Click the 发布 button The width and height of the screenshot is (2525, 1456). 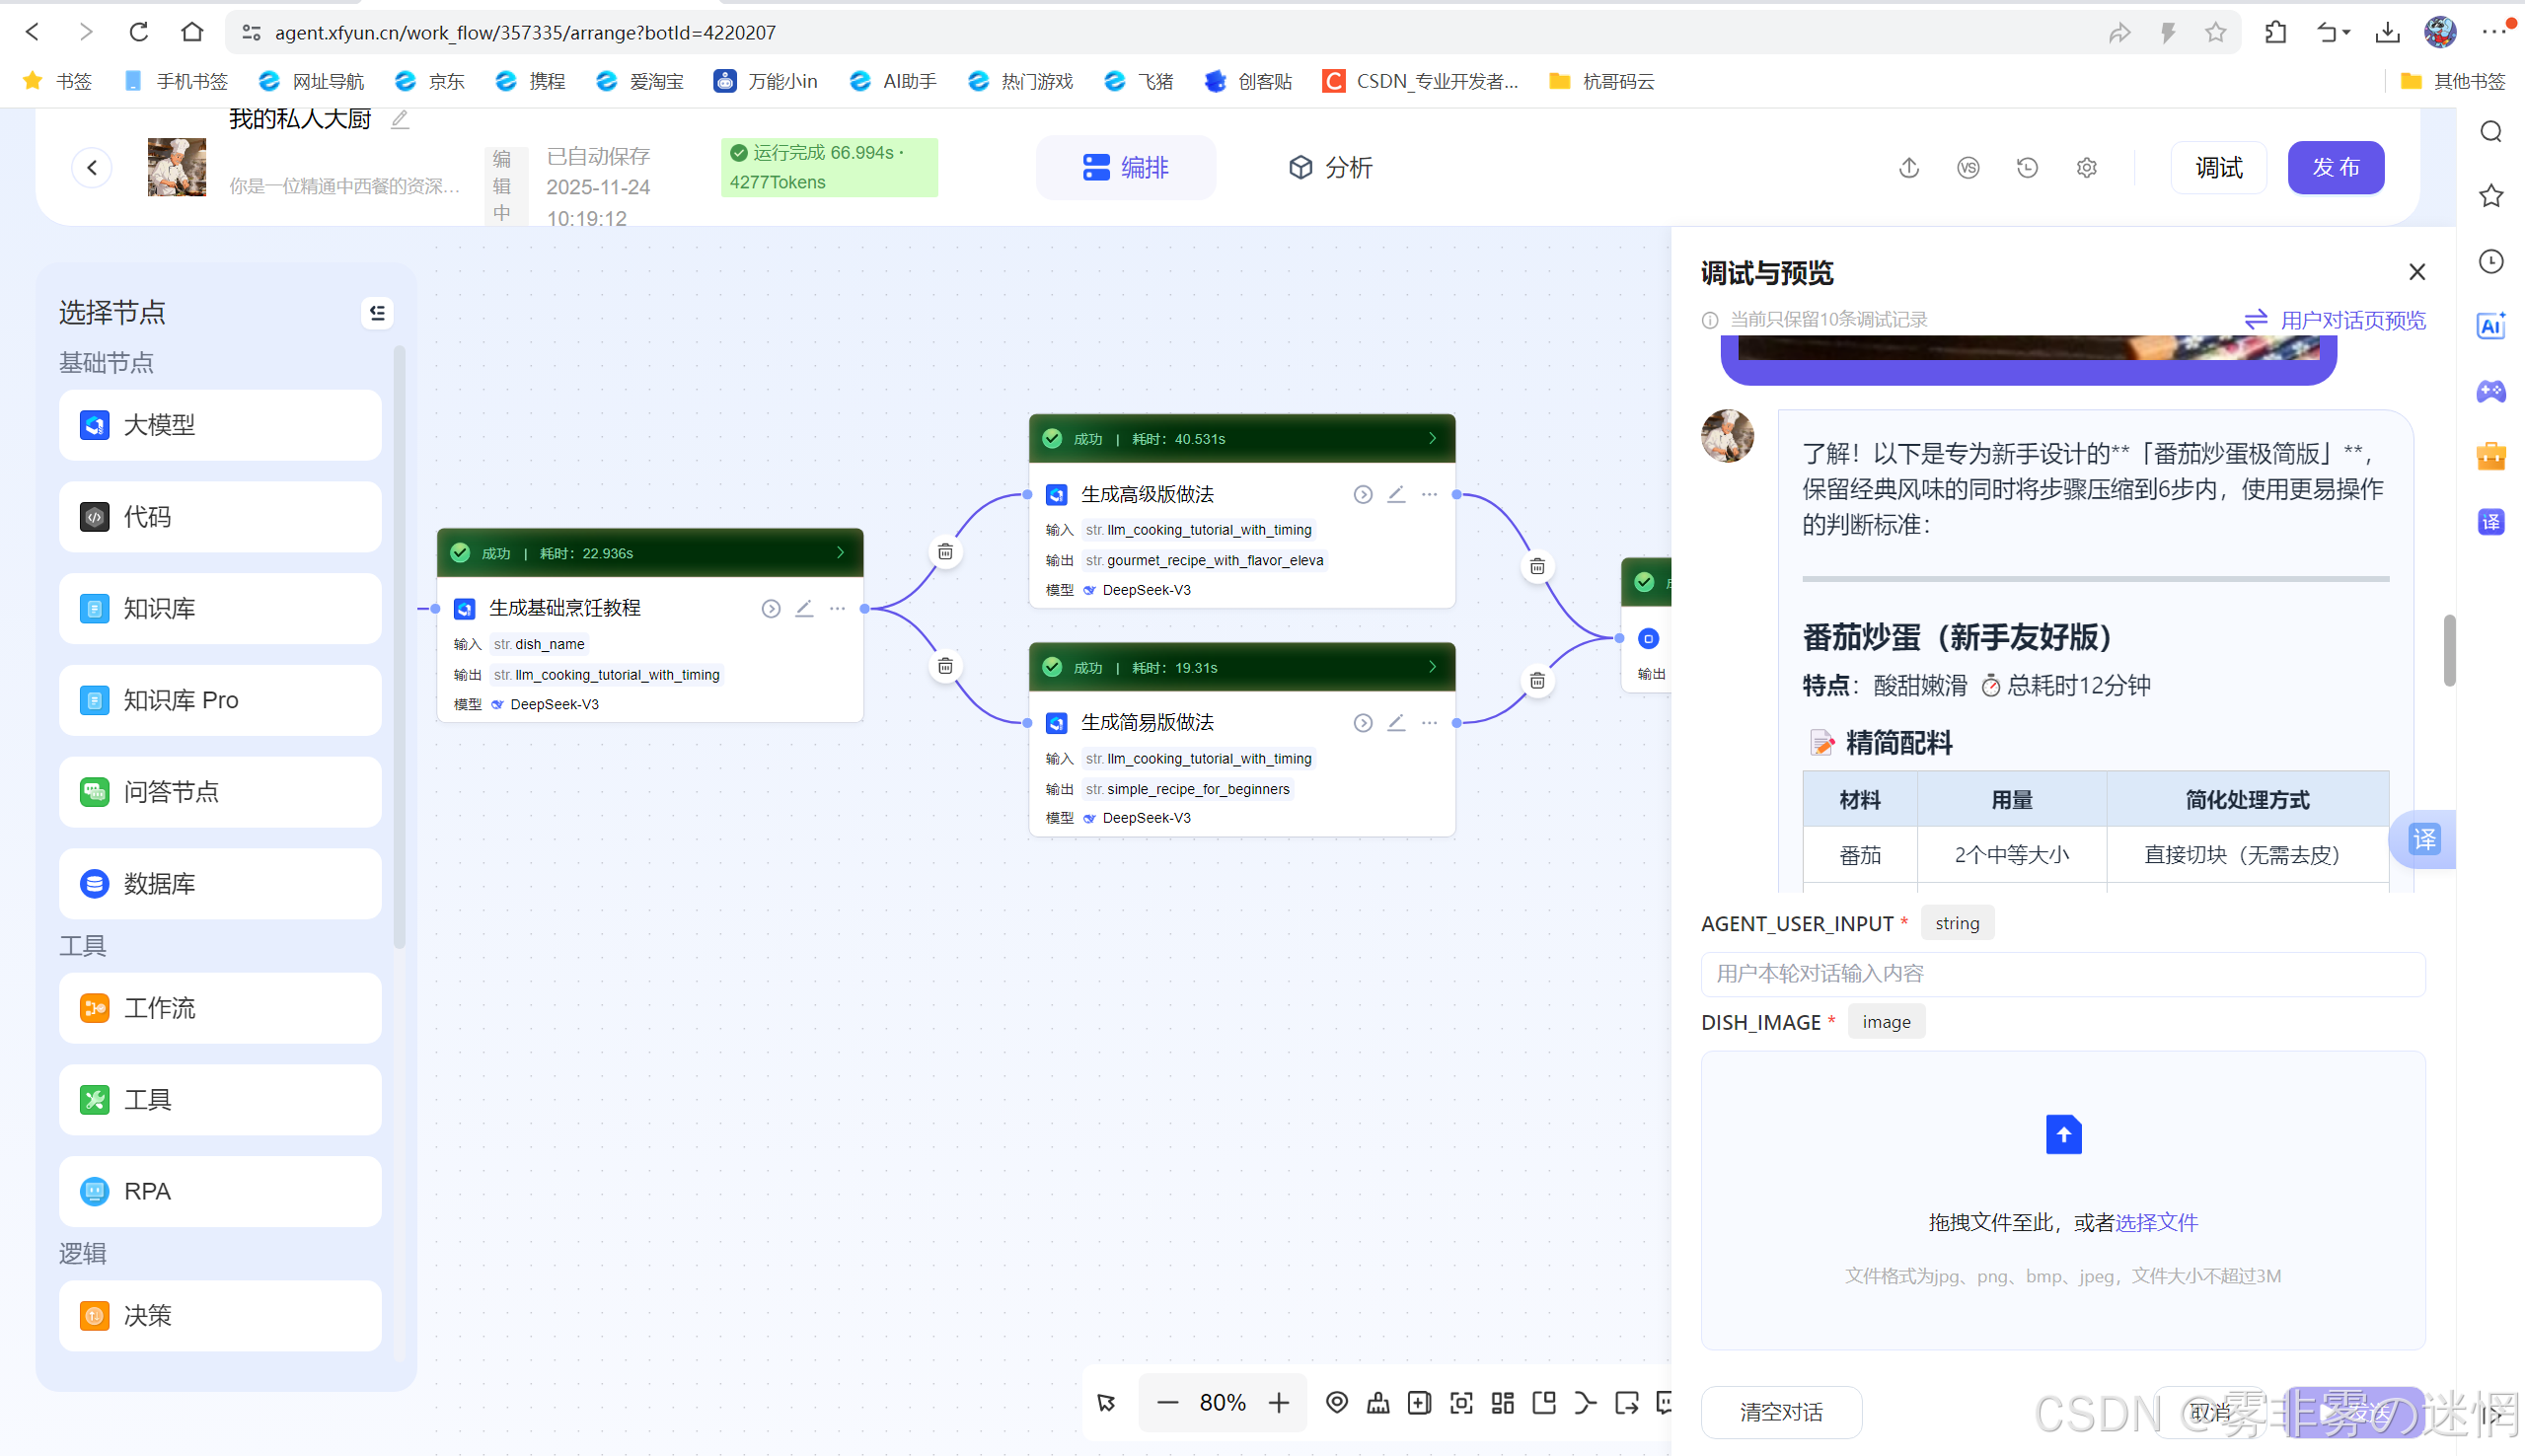[x=2335, y=168]
